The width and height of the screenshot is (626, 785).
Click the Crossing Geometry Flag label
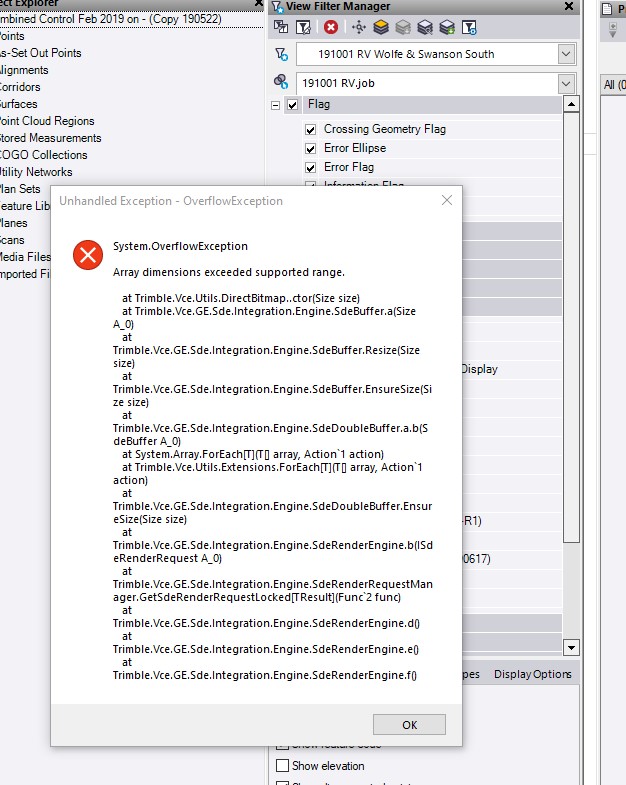coord(385,129)
